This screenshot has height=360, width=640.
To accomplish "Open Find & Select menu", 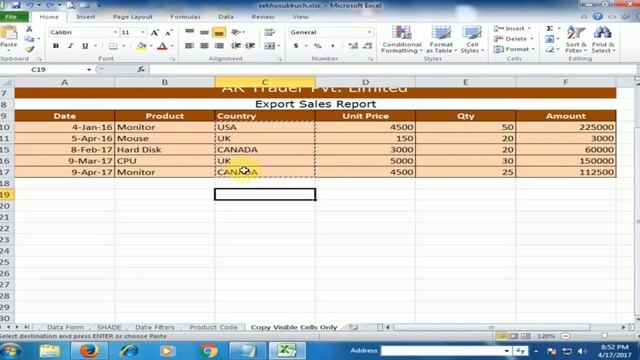I will coord(603,40).
